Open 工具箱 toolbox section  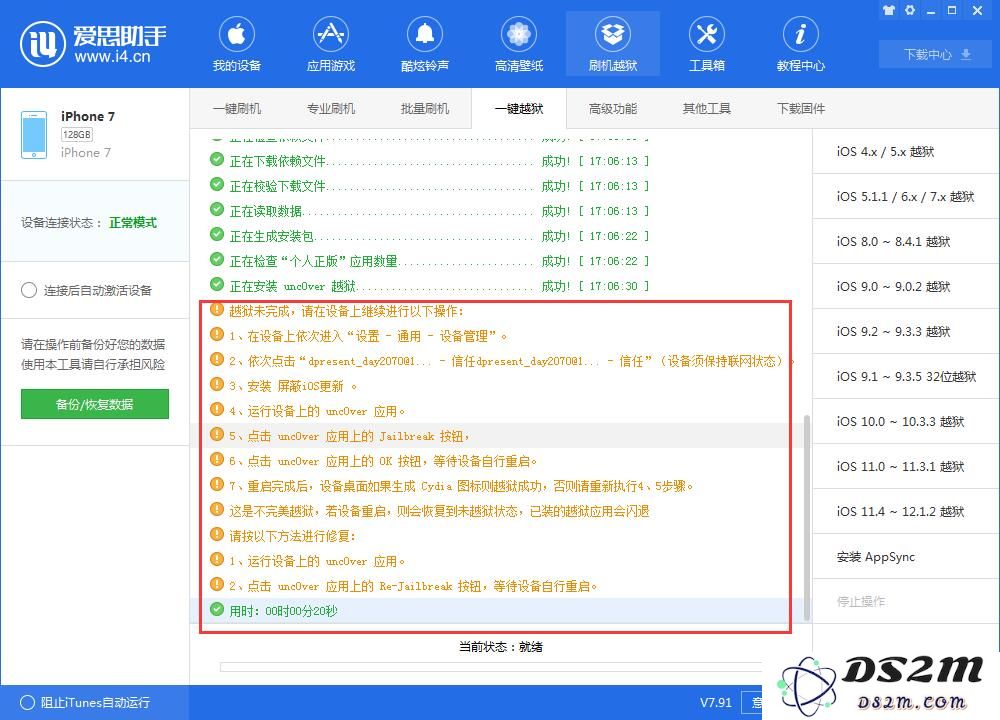pos(707,44)
